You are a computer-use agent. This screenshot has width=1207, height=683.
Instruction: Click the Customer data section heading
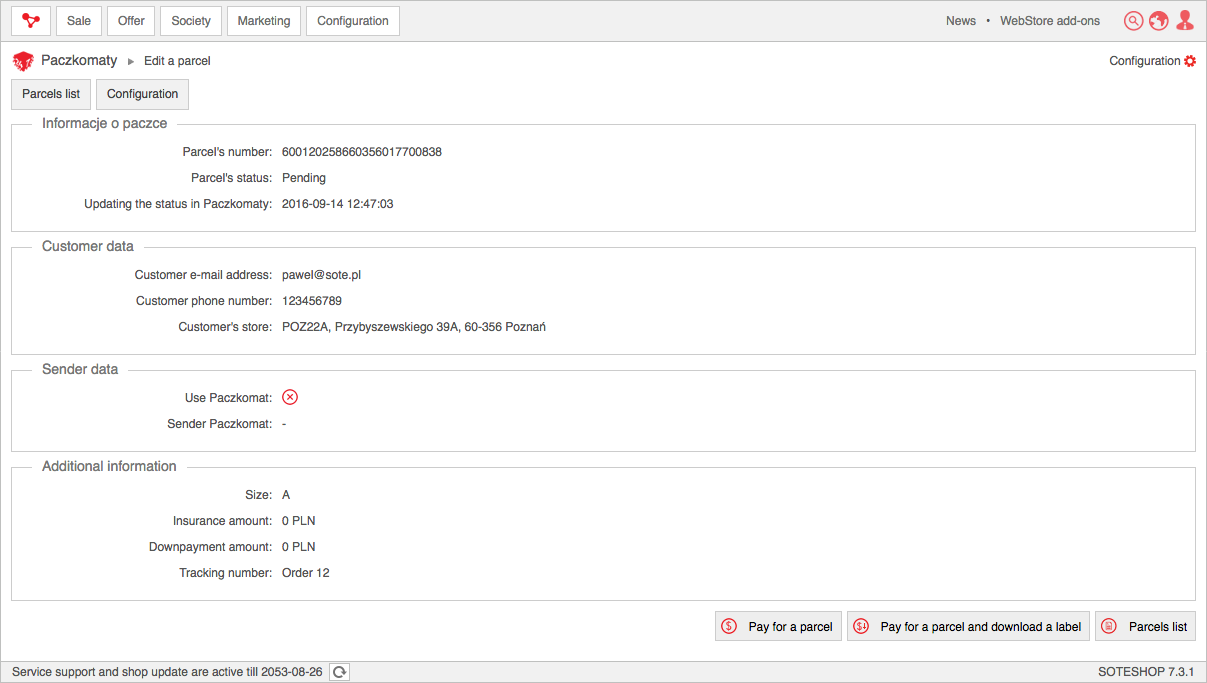click(88, 246)
